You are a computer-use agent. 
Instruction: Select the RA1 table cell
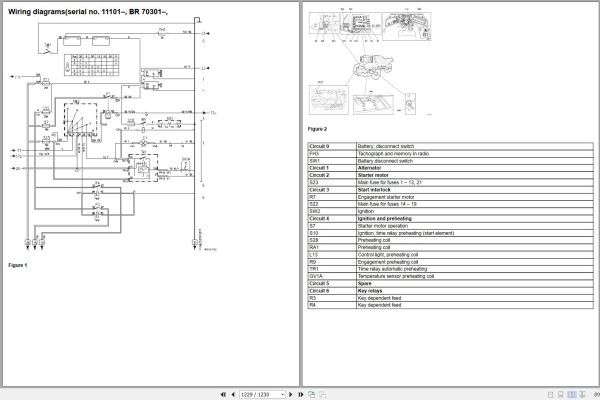tap(332, 247)
